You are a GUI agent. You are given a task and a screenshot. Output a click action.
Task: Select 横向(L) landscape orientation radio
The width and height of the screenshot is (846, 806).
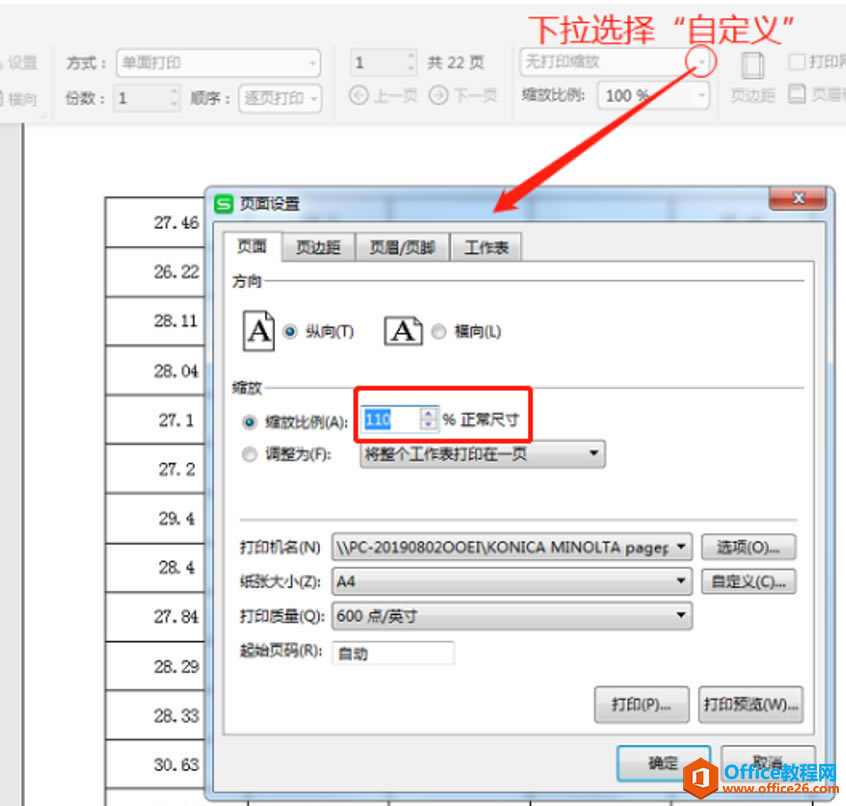click(x=439, y=331)
